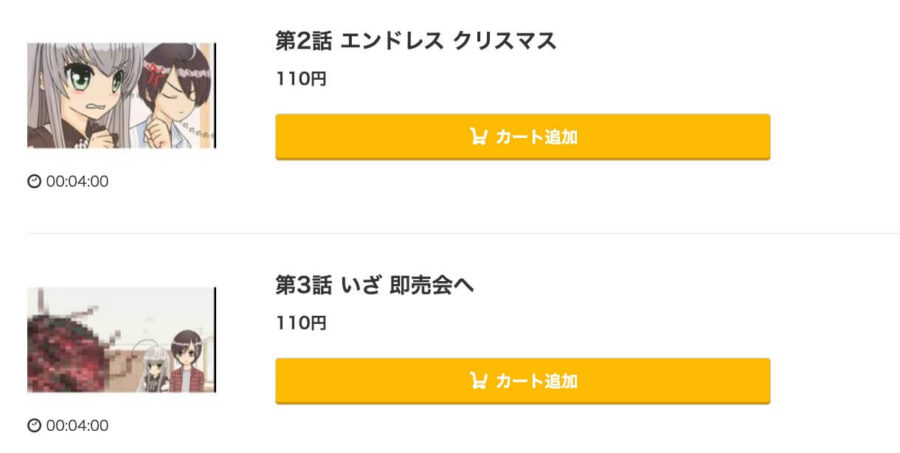
Task: Open the 第3話 いざ 即売会へ title
Action: click(375, 285)
